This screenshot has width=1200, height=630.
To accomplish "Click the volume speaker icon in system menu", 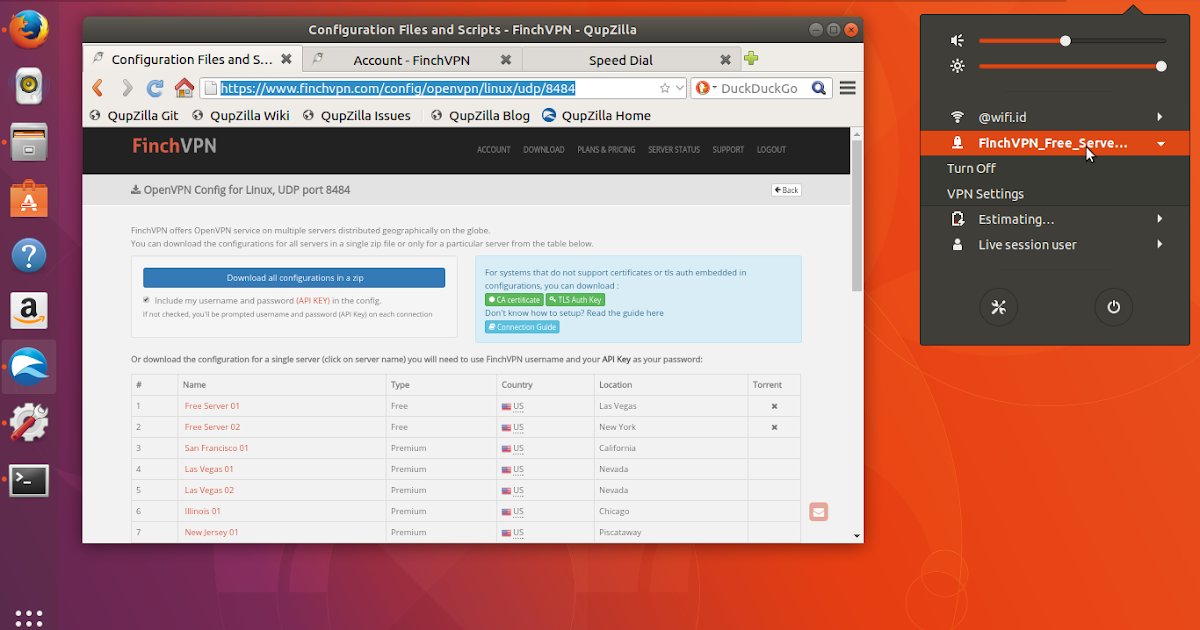I will pos(957,40).
